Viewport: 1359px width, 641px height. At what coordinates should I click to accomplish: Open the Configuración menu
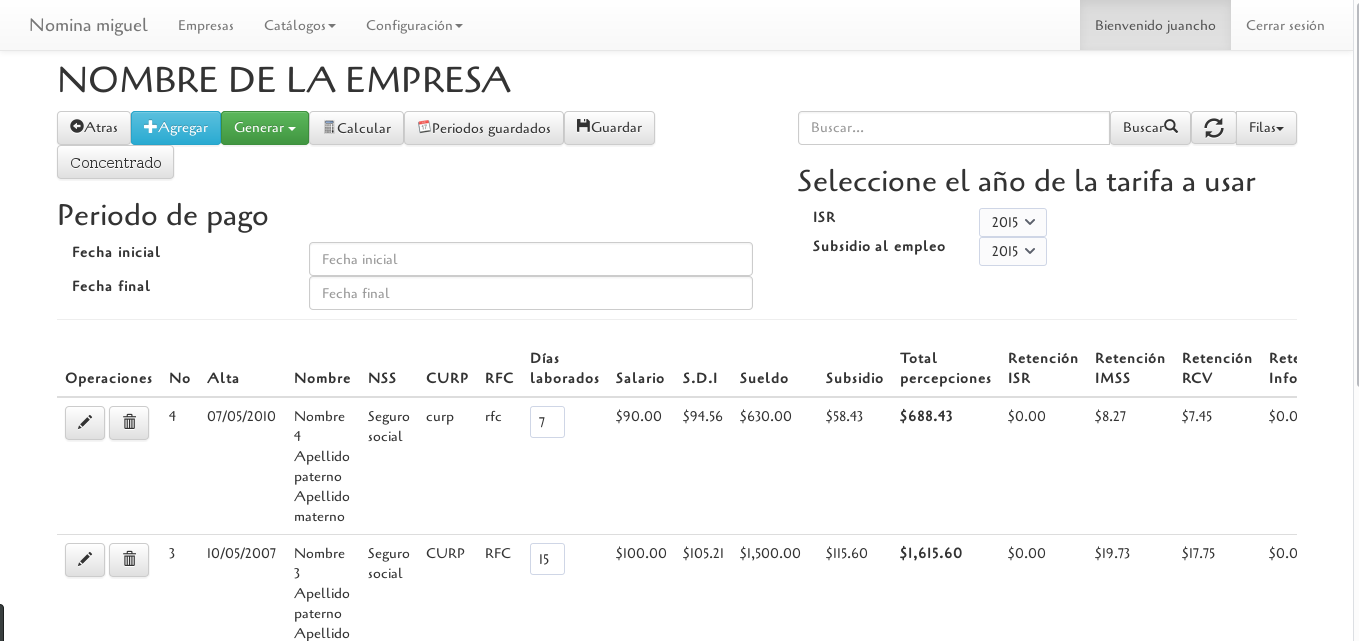[414, 26]
